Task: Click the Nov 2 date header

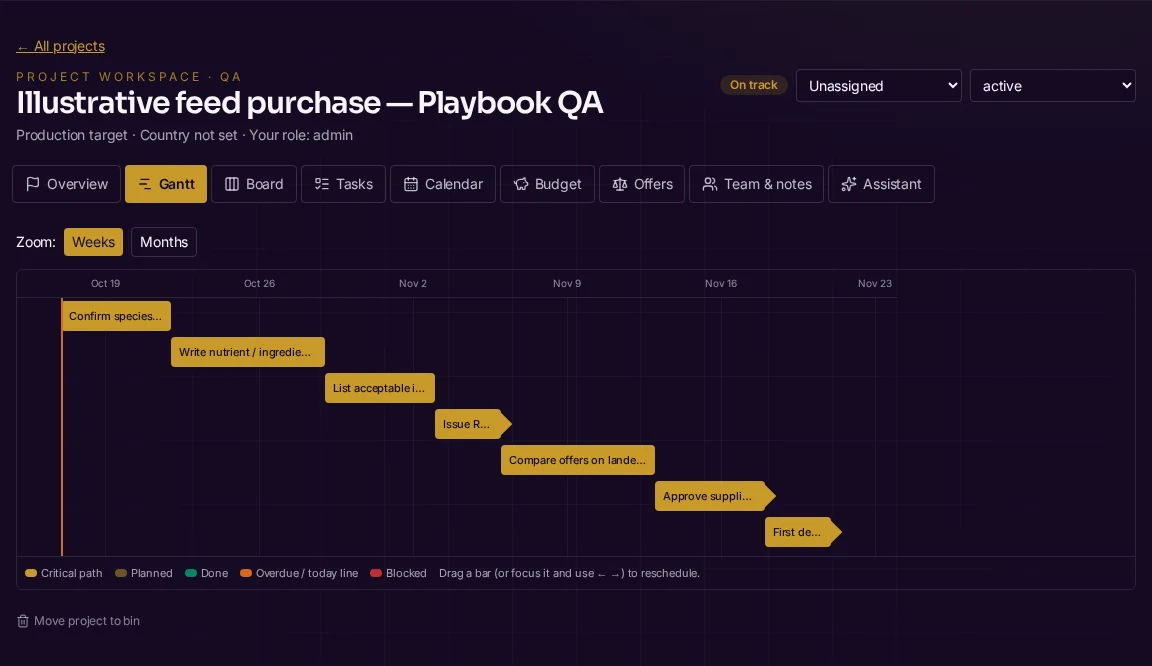Action: (x=413, y=284)
